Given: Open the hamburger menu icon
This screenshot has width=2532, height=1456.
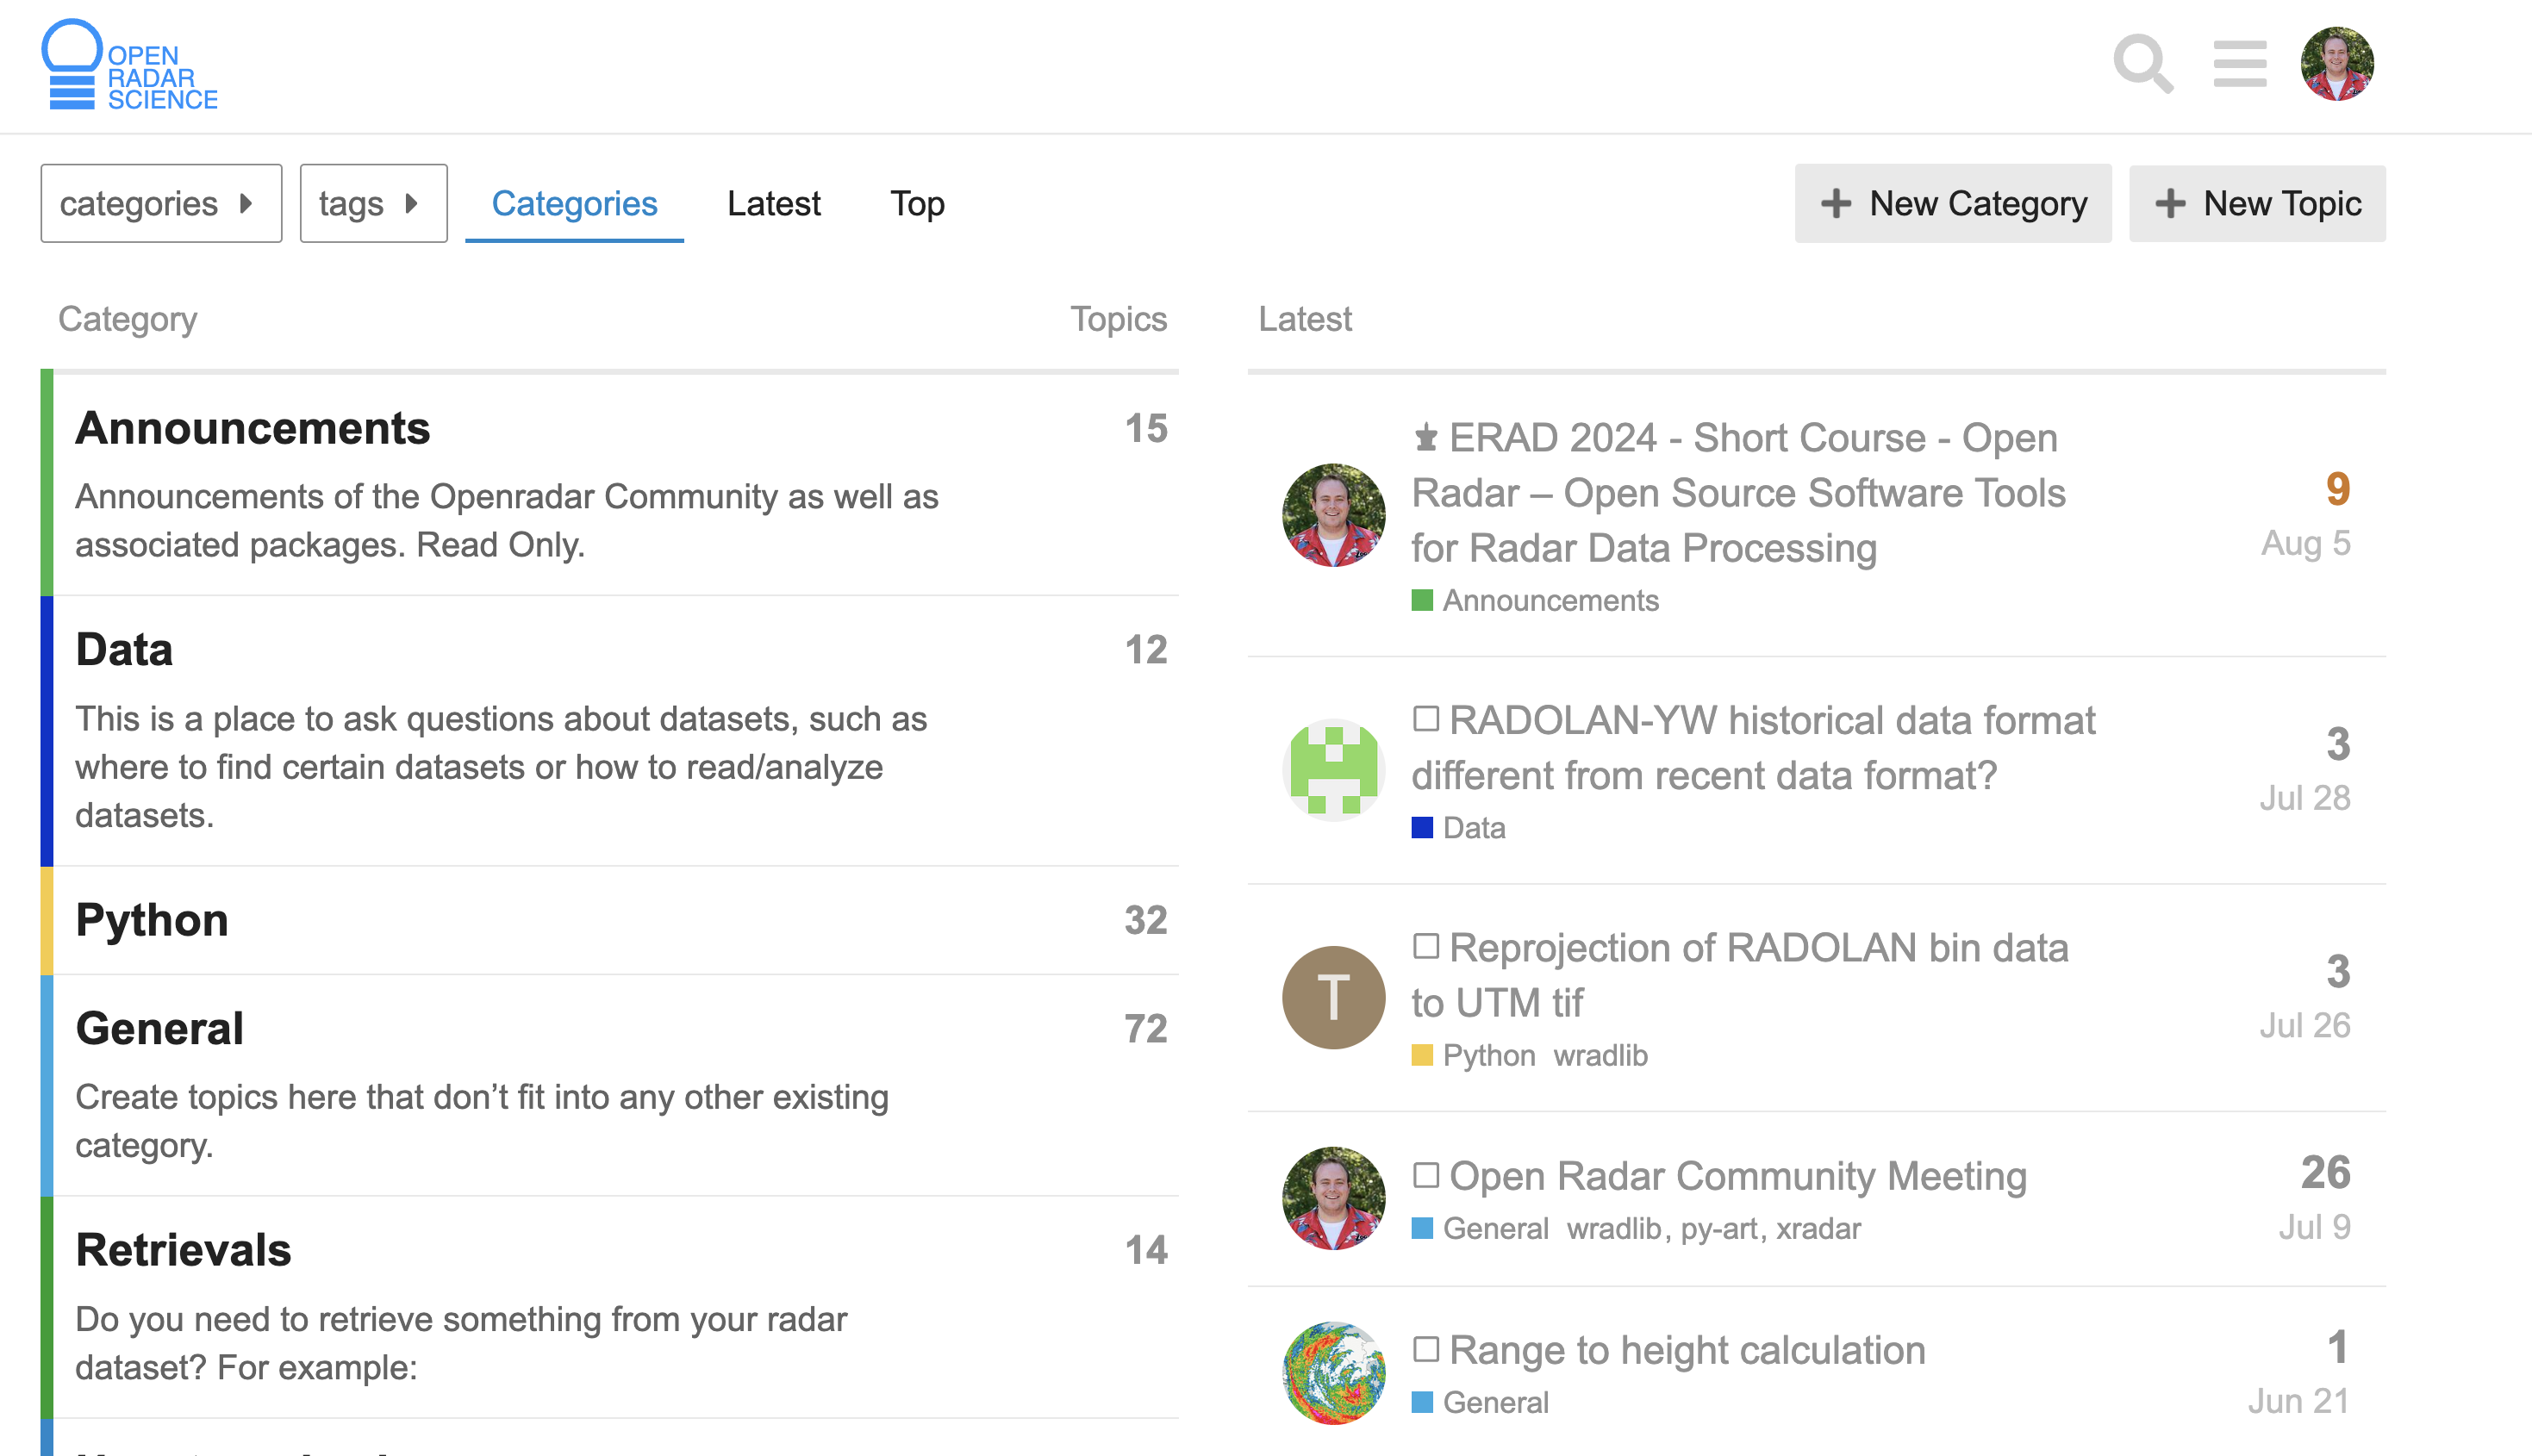Looking at the screenshot, I should click(2239, 64).
